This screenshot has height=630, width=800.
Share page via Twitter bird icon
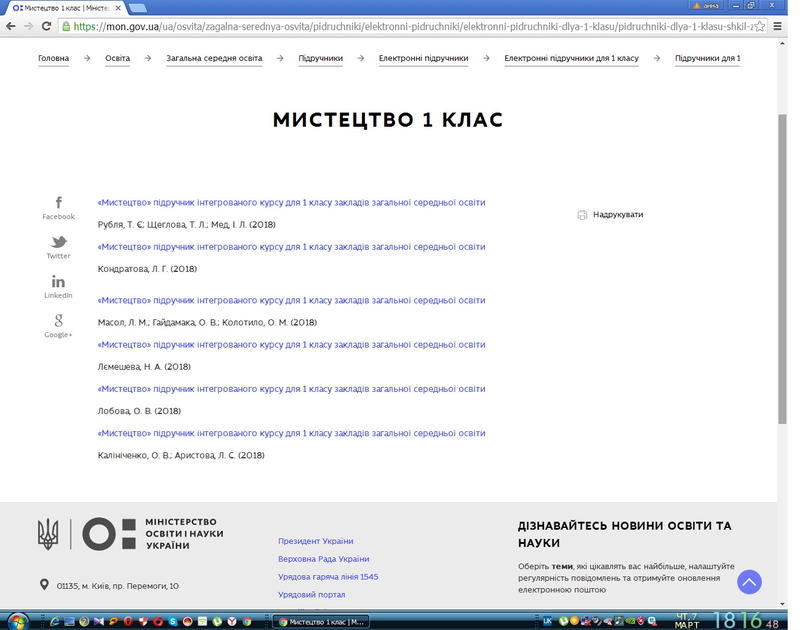[59, 241]
